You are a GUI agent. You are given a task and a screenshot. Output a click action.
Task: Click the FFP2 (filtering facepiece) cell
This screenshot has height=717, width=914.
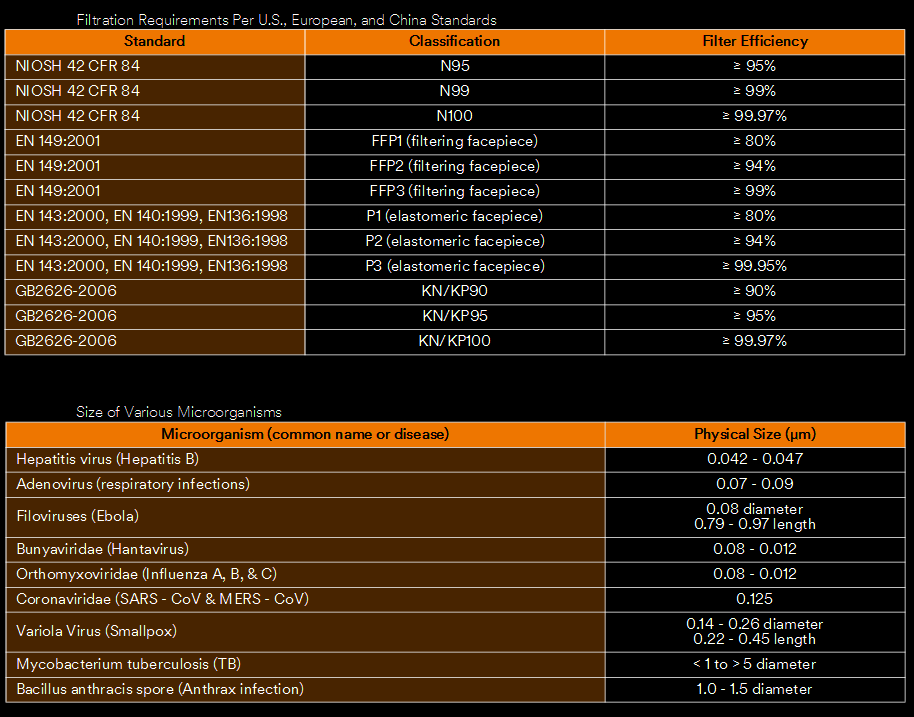pyautogui.click(x=454, y=166)
